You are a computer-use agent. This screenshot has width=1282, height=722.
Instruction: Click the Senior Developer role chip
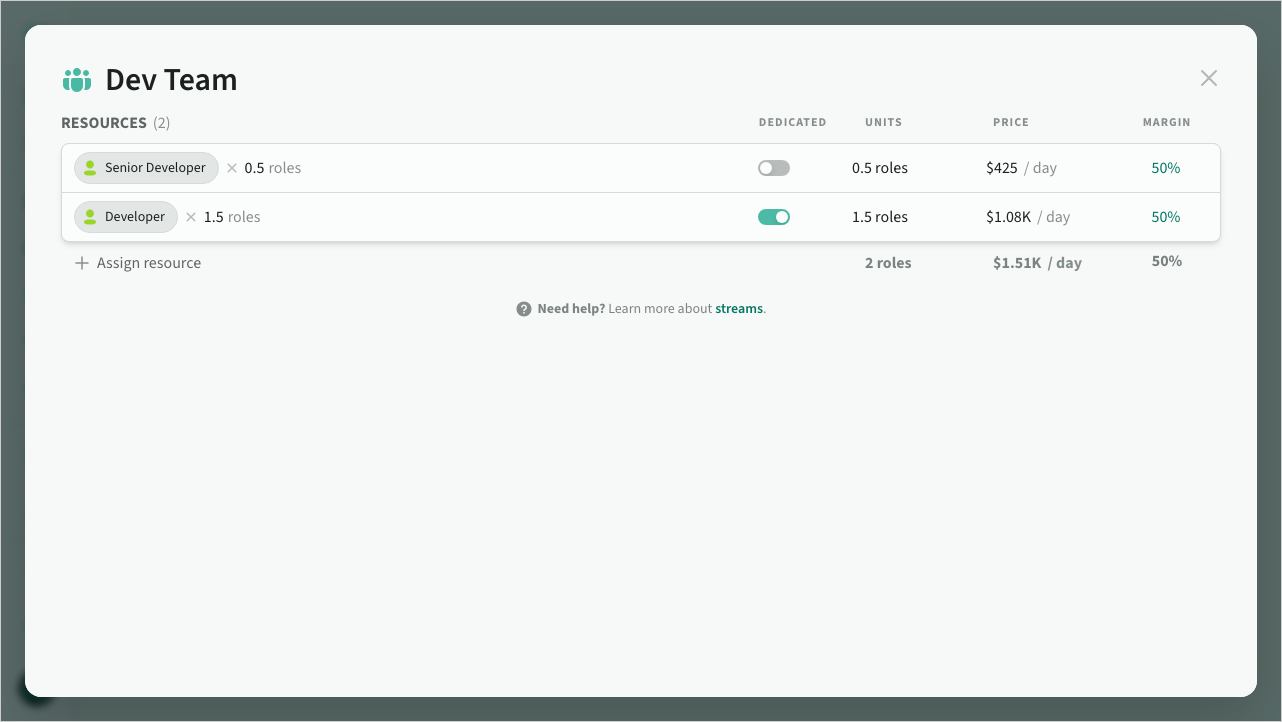tap(155, 168)
